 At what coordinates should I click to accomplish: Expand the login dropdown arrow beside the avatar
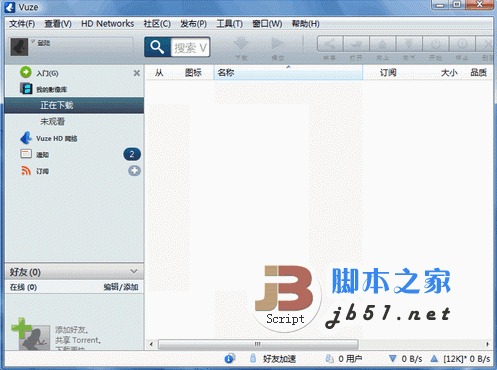coord(33,41)
